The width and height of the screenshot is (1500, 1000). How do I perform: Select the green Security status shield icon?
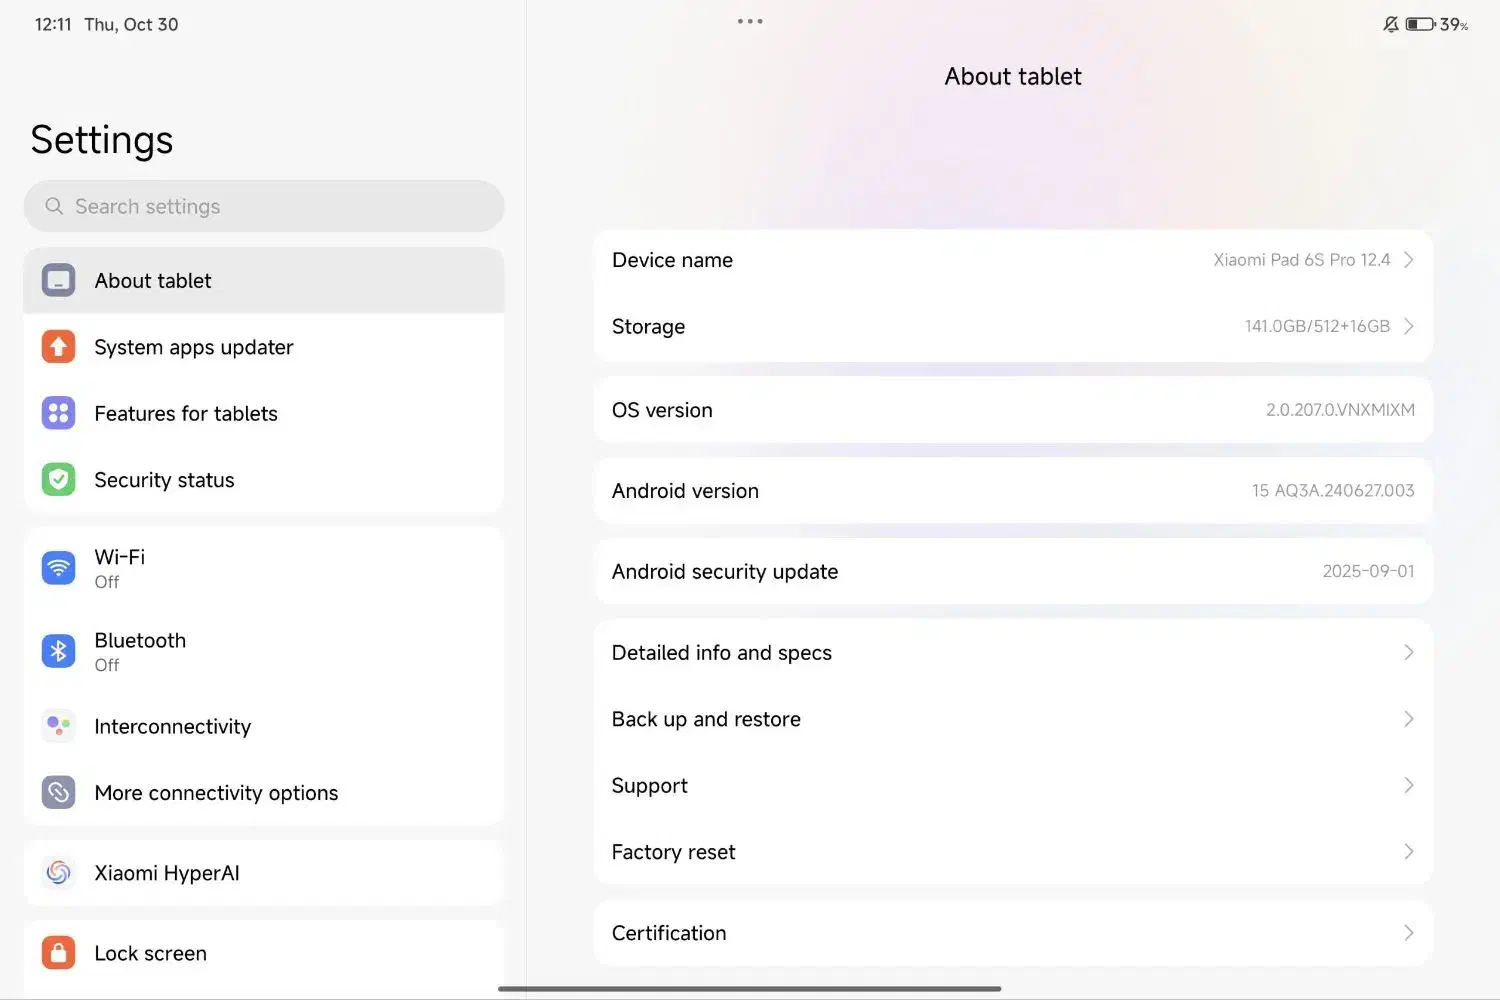[x=58, y=480]
